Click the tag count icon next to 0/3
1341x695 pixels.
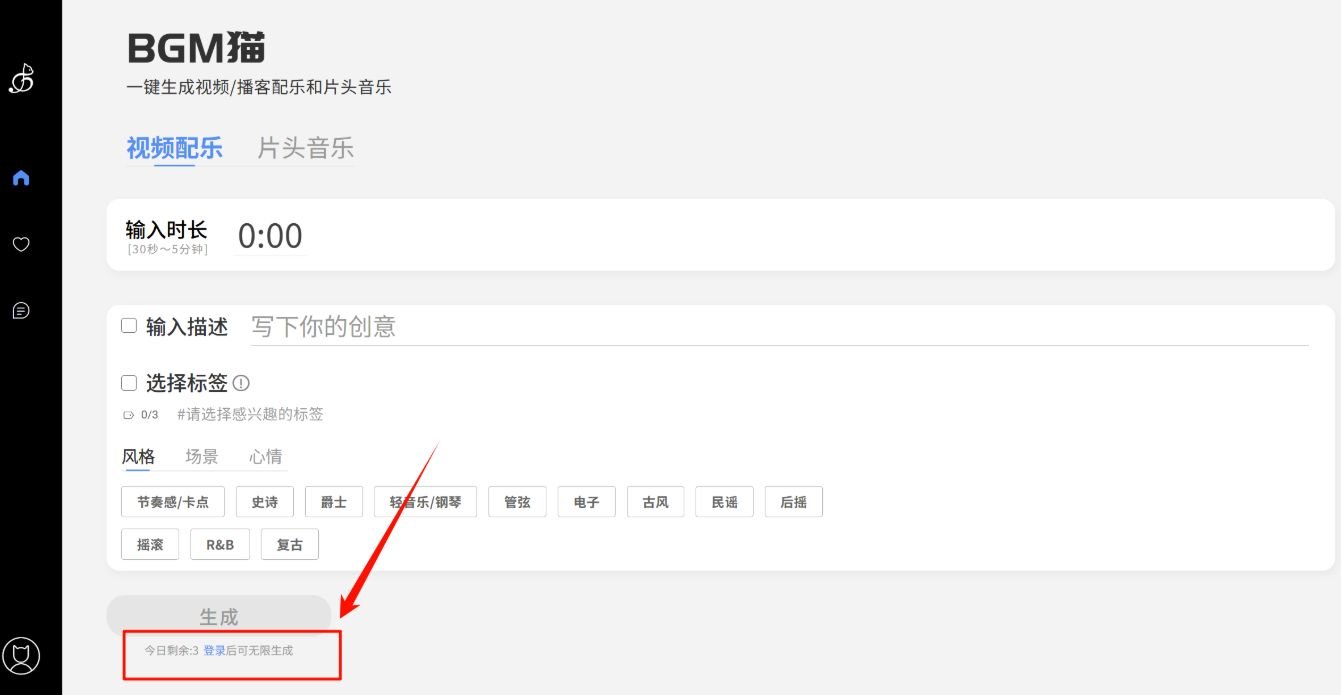[x=128, y=415]
